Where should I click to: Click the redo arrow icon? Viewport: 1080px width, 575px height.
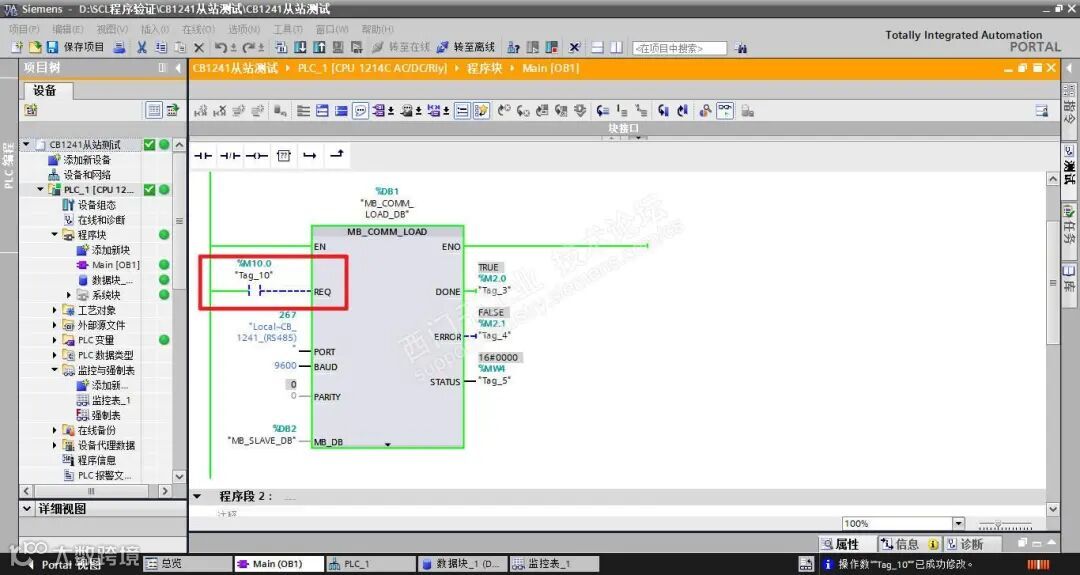pos(249,47)
